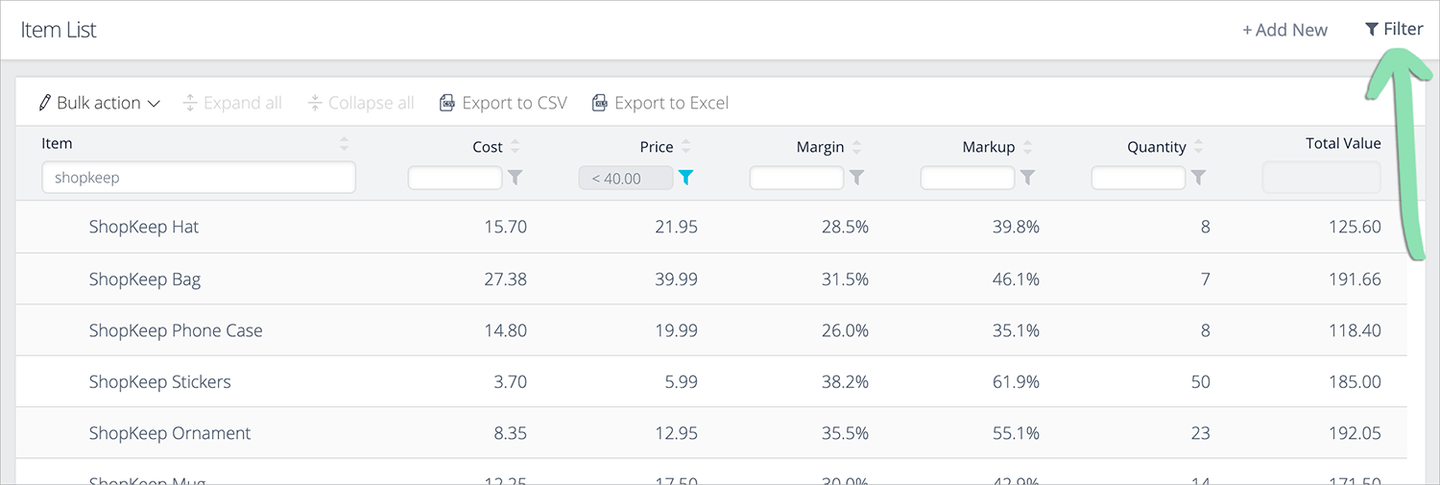Select the ShopKeep Hat row name

144,227
